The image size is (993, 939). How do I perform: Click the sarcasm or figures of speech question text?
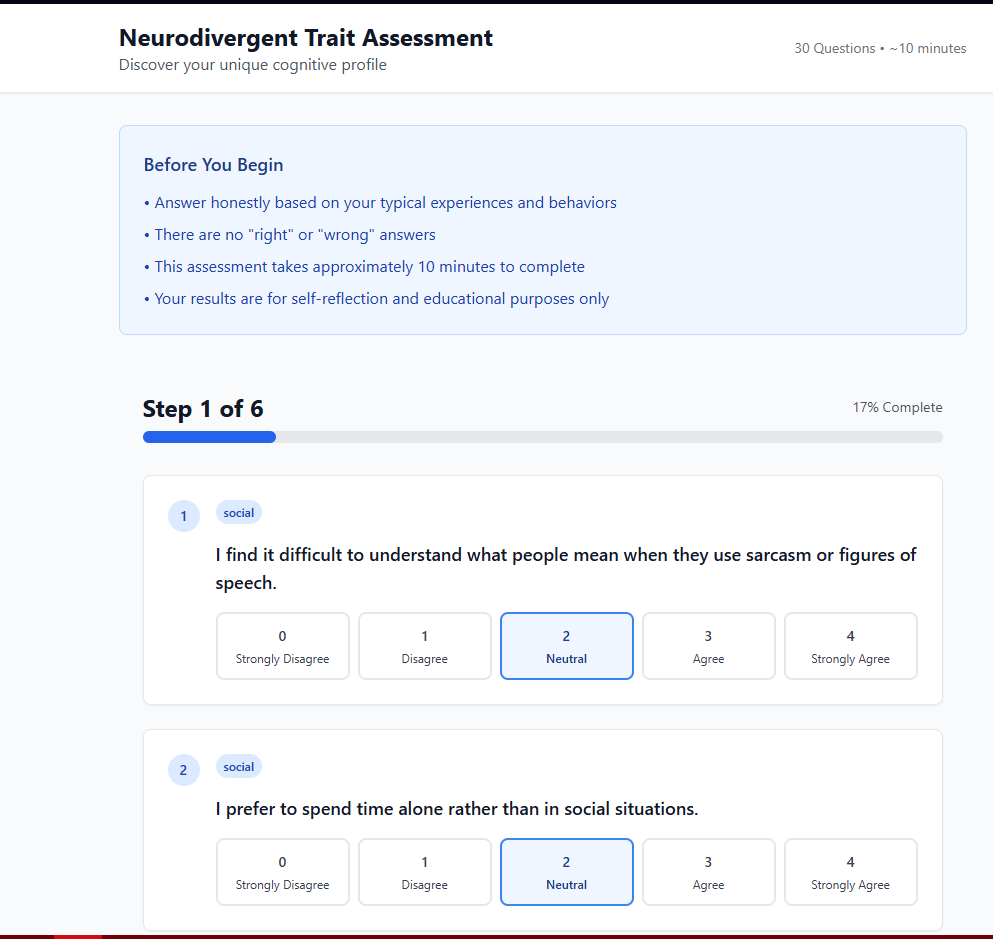(566, 569)
